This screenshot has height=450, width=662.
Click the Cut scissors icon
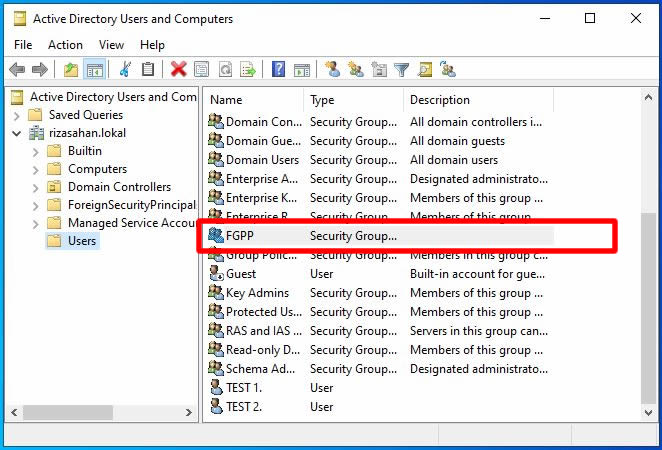click(x=125, y=69)
